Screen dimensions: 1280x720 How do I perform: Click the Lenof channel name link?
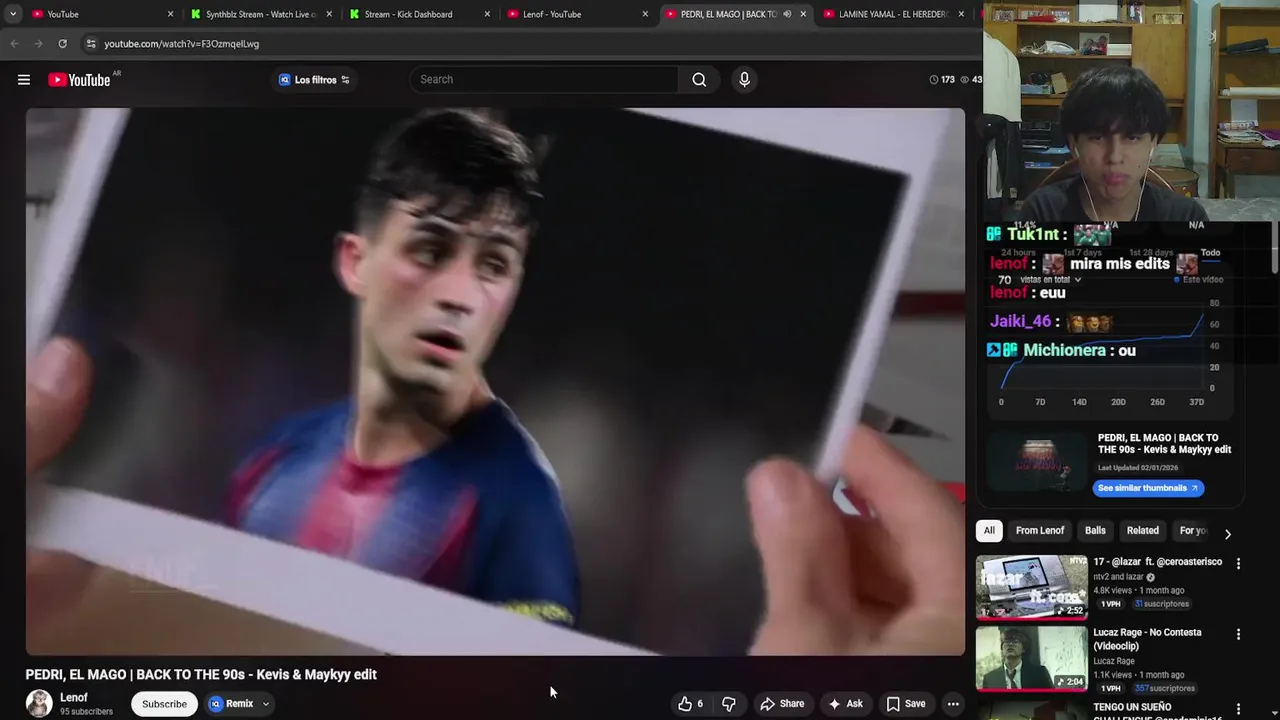pyautogui.click(x=74, y=698)
